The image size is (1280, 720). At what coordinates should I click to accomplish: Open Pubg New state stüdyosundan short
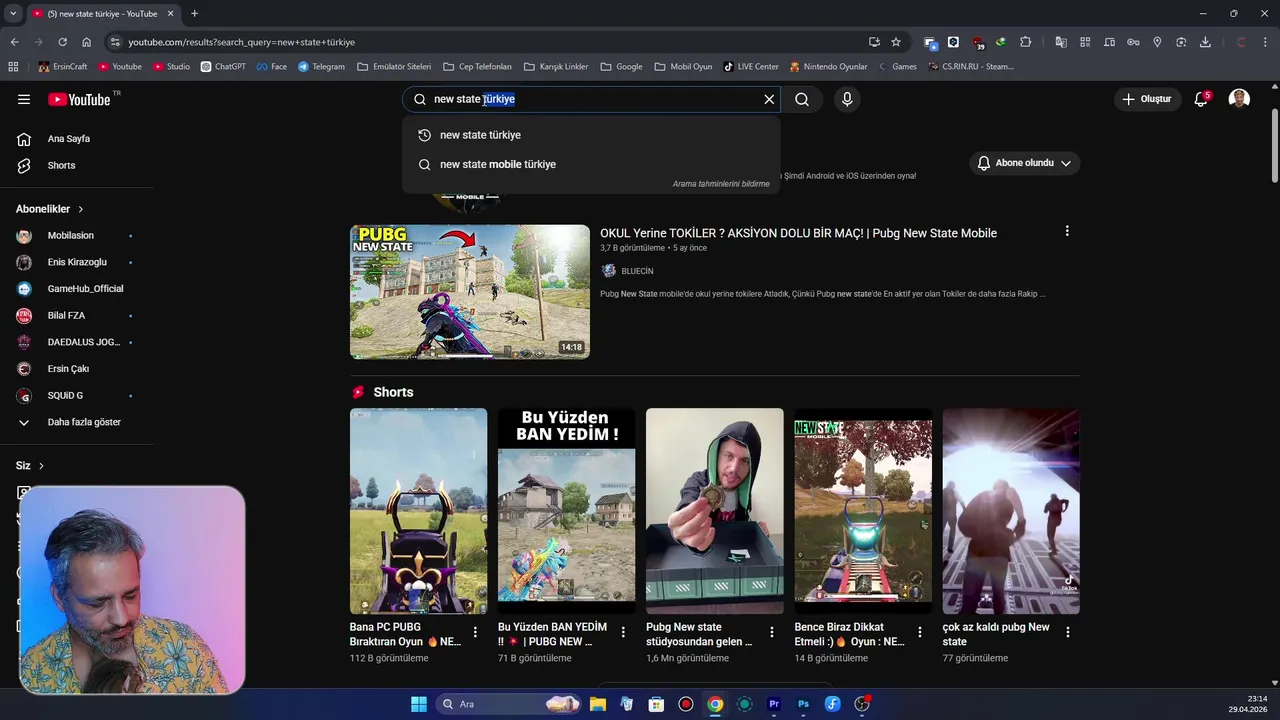[714, 511]
